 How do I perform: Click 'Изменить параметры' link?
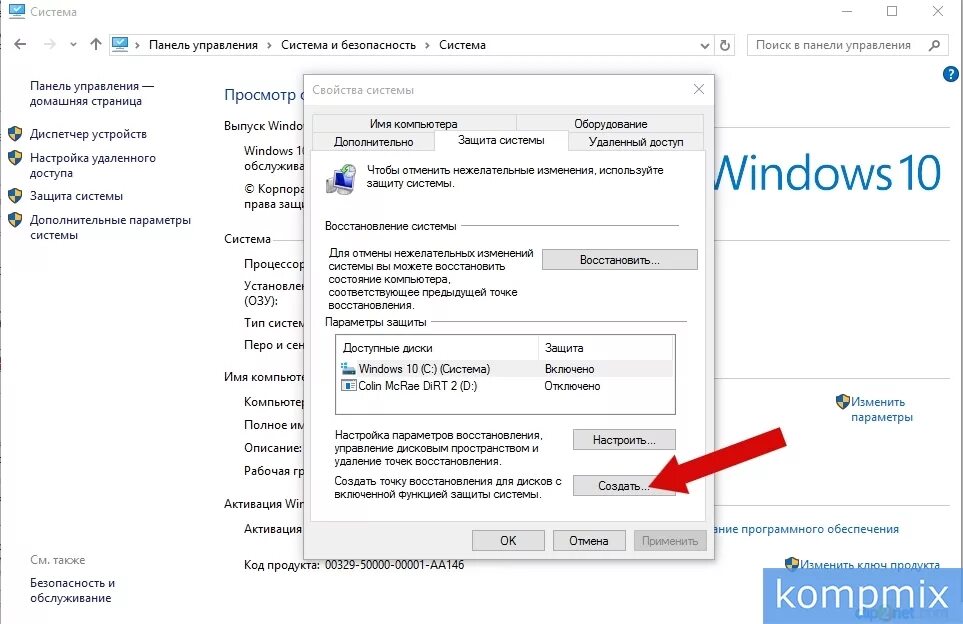(x=881, y=409)
